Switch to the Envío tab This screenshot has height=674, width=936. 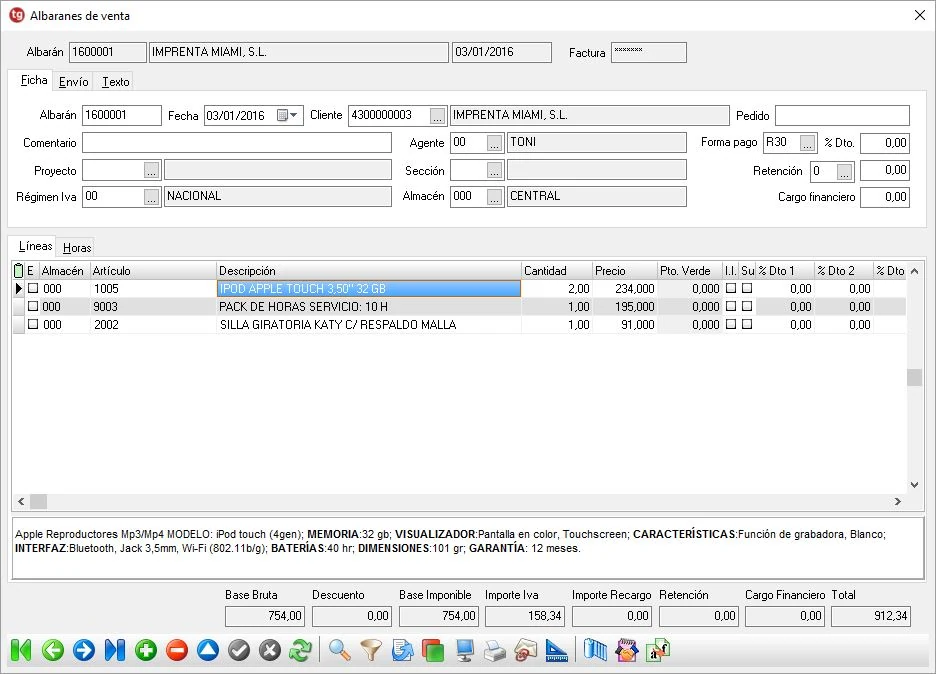[73, 82]
